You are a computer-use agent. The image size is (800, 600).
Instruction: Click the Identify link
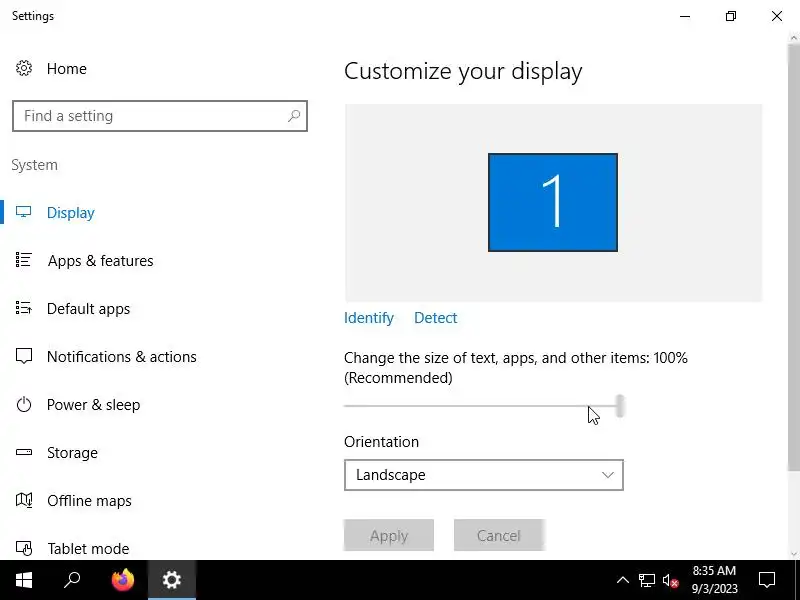(x=368, y=318)
